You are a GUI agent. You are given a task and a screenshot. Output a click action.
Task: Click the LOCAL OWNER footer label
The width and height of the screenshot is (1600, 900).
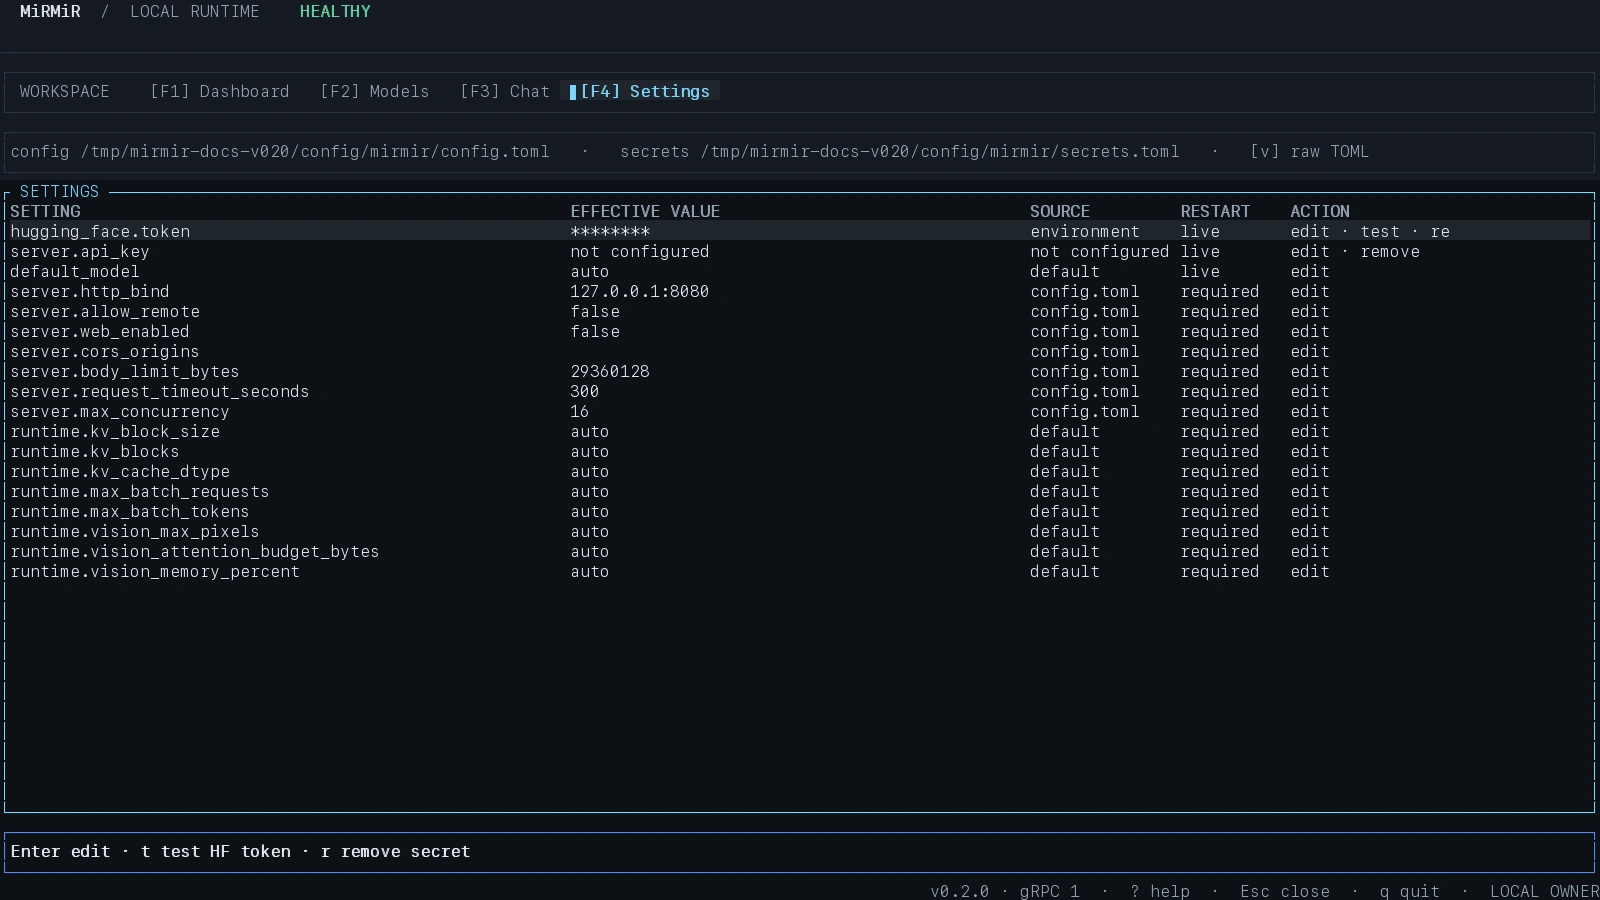tap(1545, 891)
